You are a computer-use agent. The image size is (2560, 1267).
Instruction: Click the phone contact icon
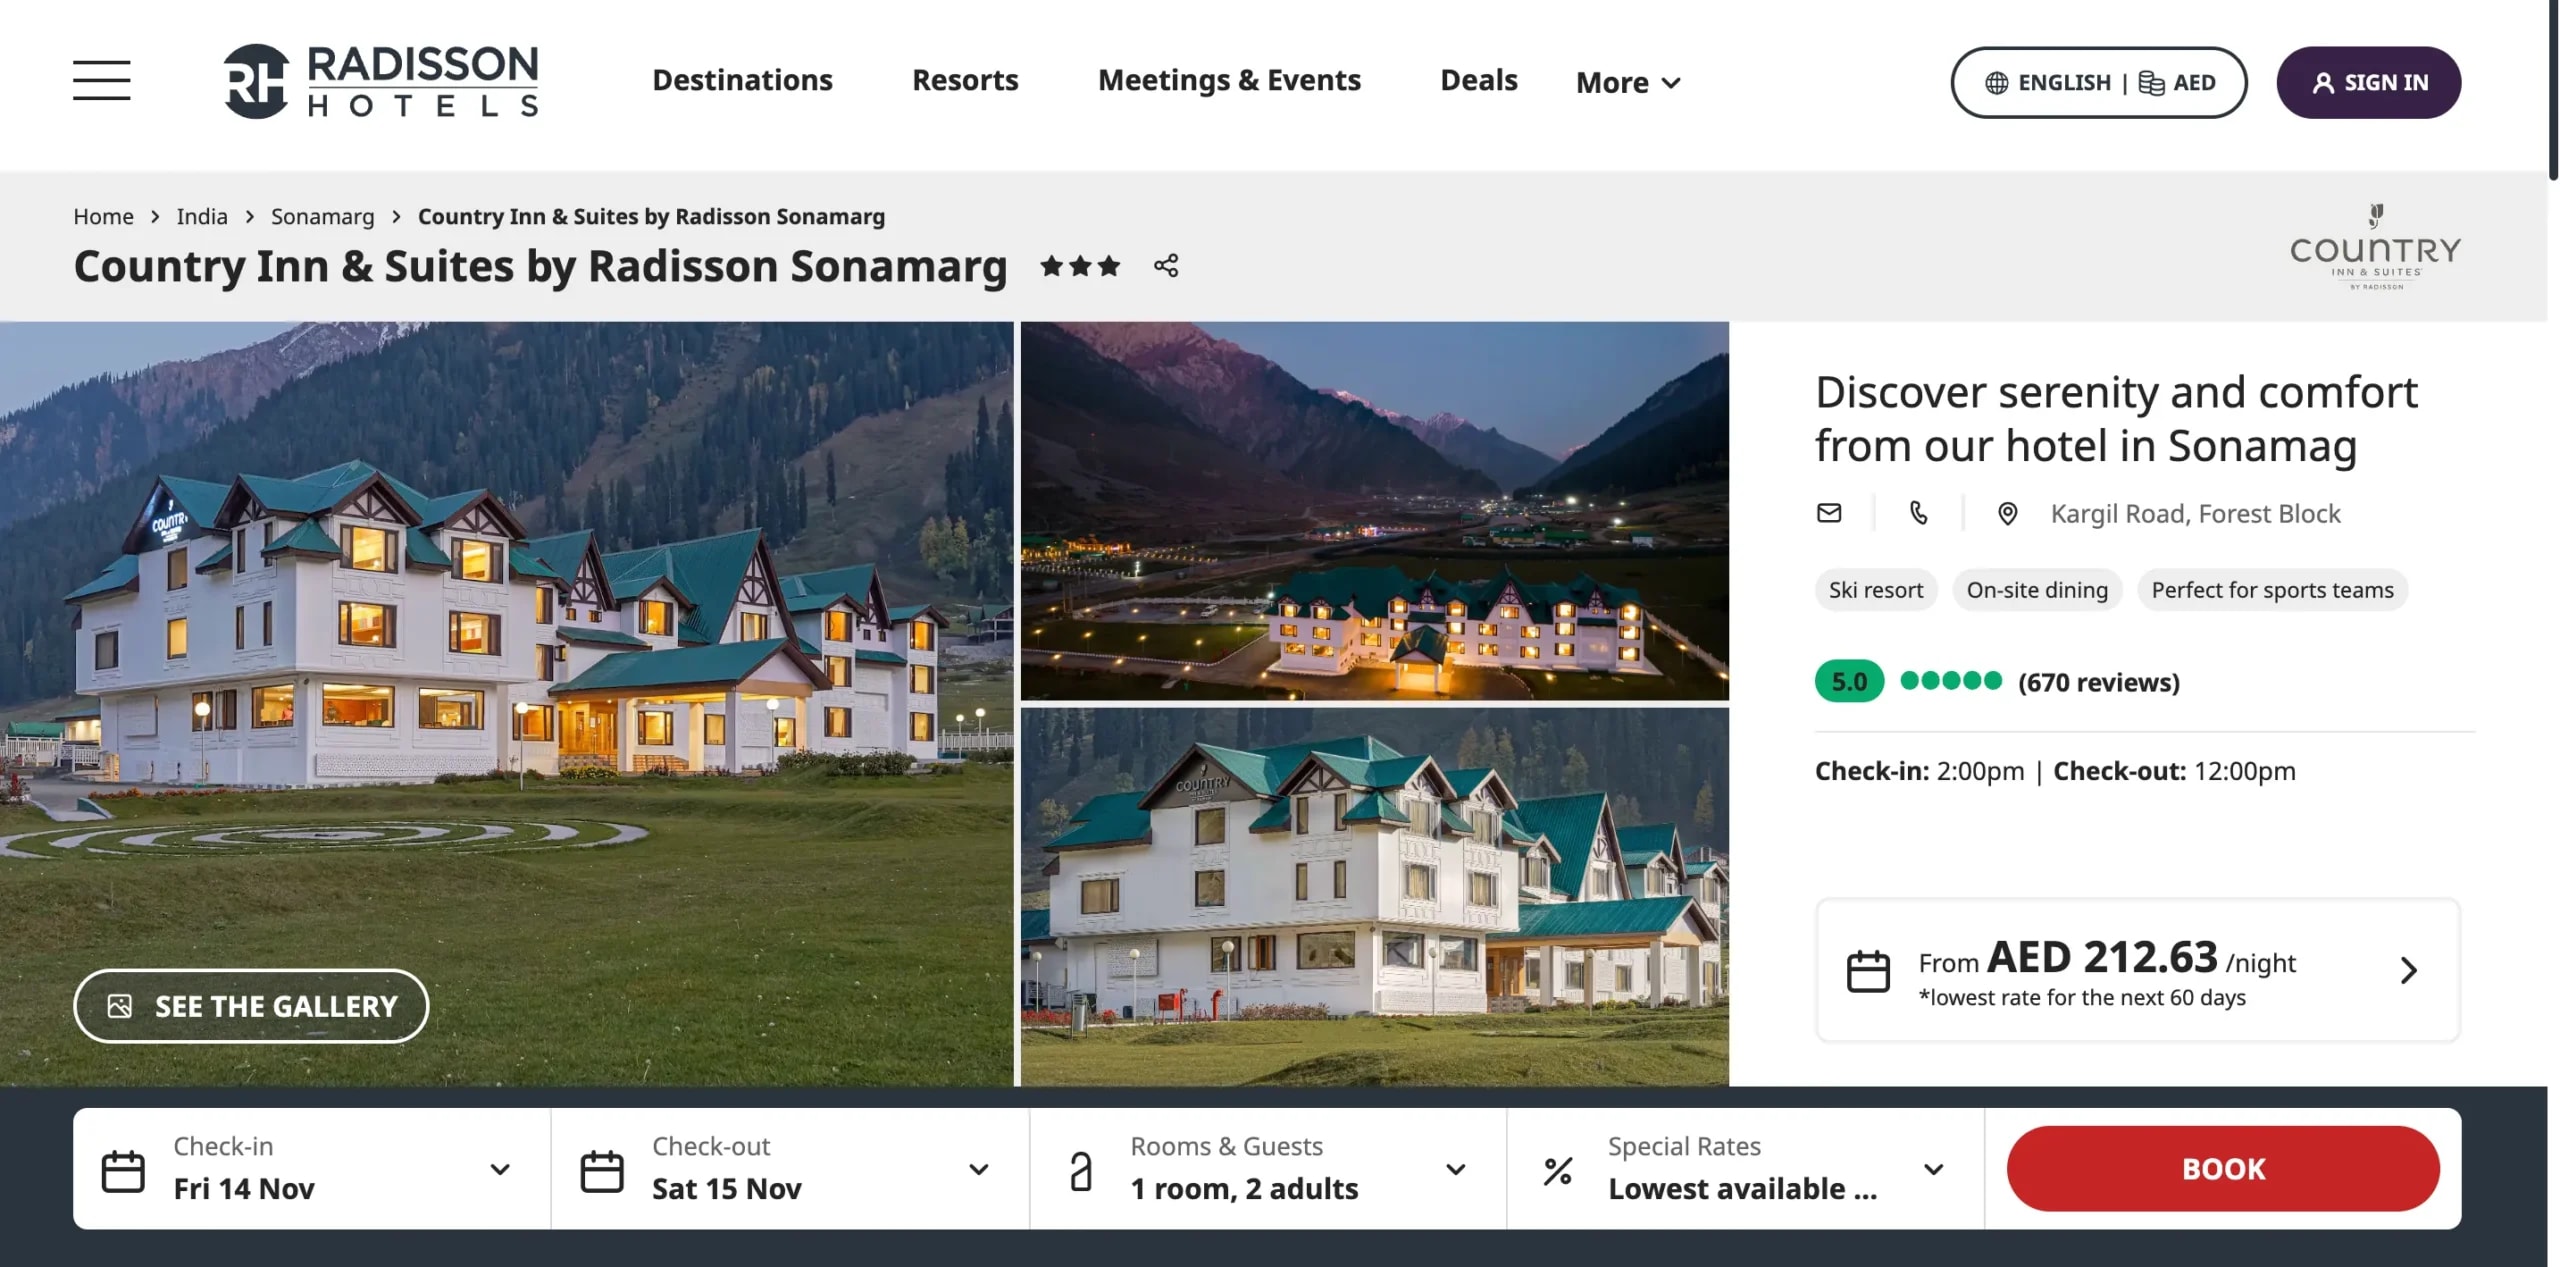(1918, 513)
